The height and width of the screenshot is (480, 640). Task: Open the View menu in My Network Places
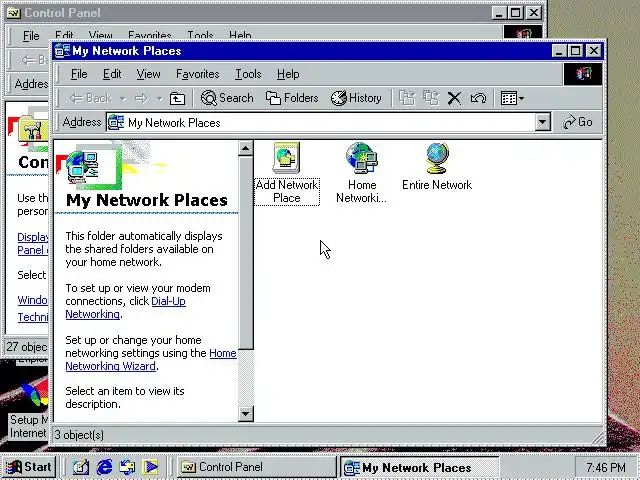click(x=148, y=74)
